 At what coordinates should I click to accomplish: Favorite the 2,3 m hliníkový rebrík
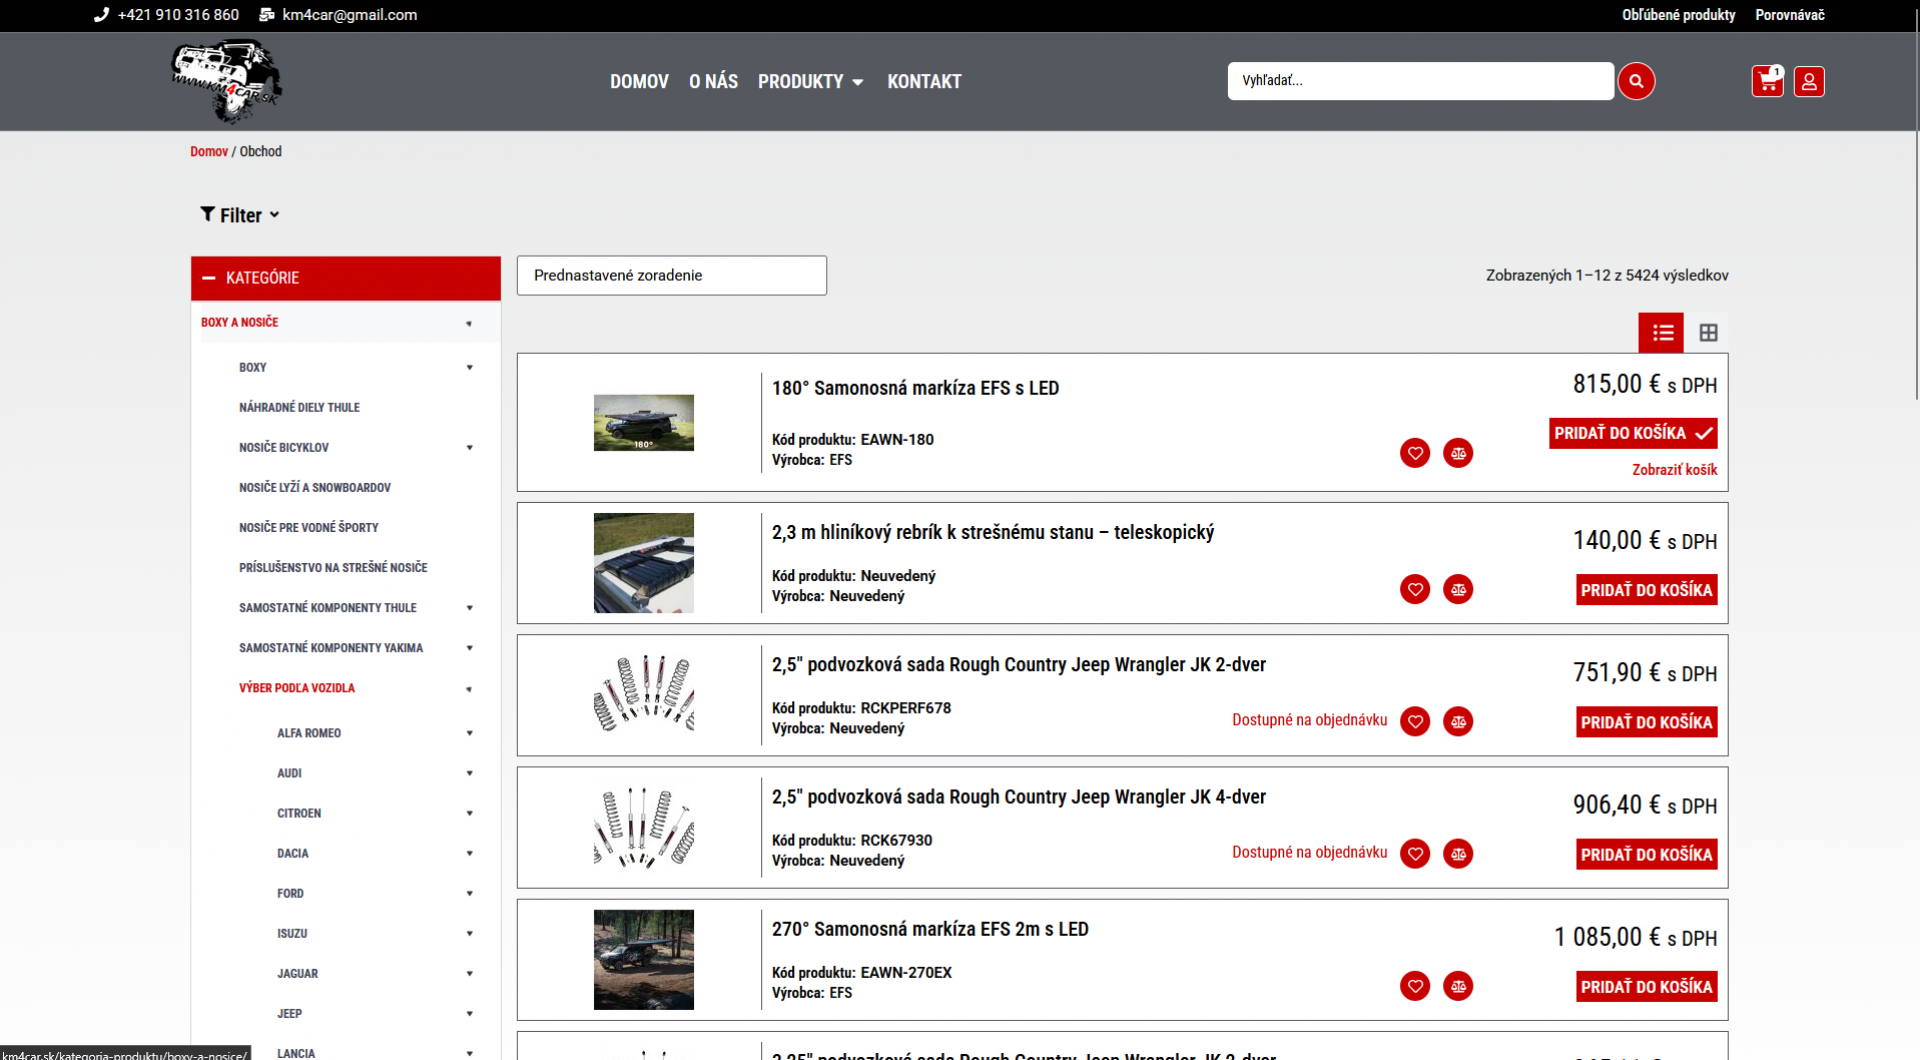point(1415,589)
